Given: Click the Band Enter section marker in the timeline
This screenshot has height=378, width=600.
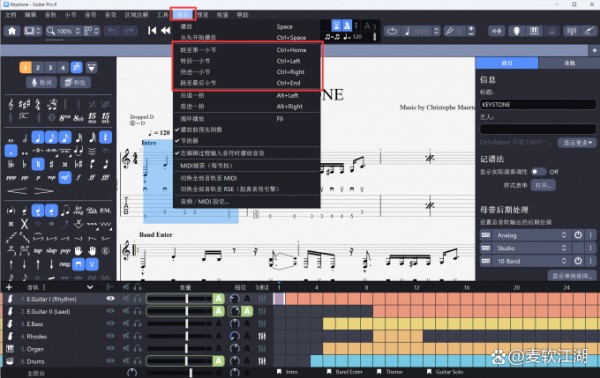Looking at the screenshot, I should (344, 371).
